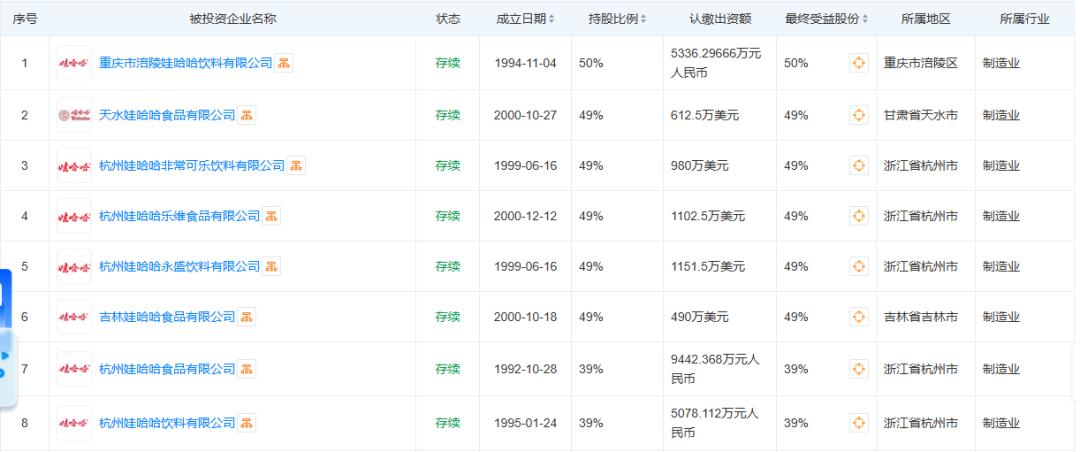Open 天水娃哈哈食品有限公司 company link

167,115
